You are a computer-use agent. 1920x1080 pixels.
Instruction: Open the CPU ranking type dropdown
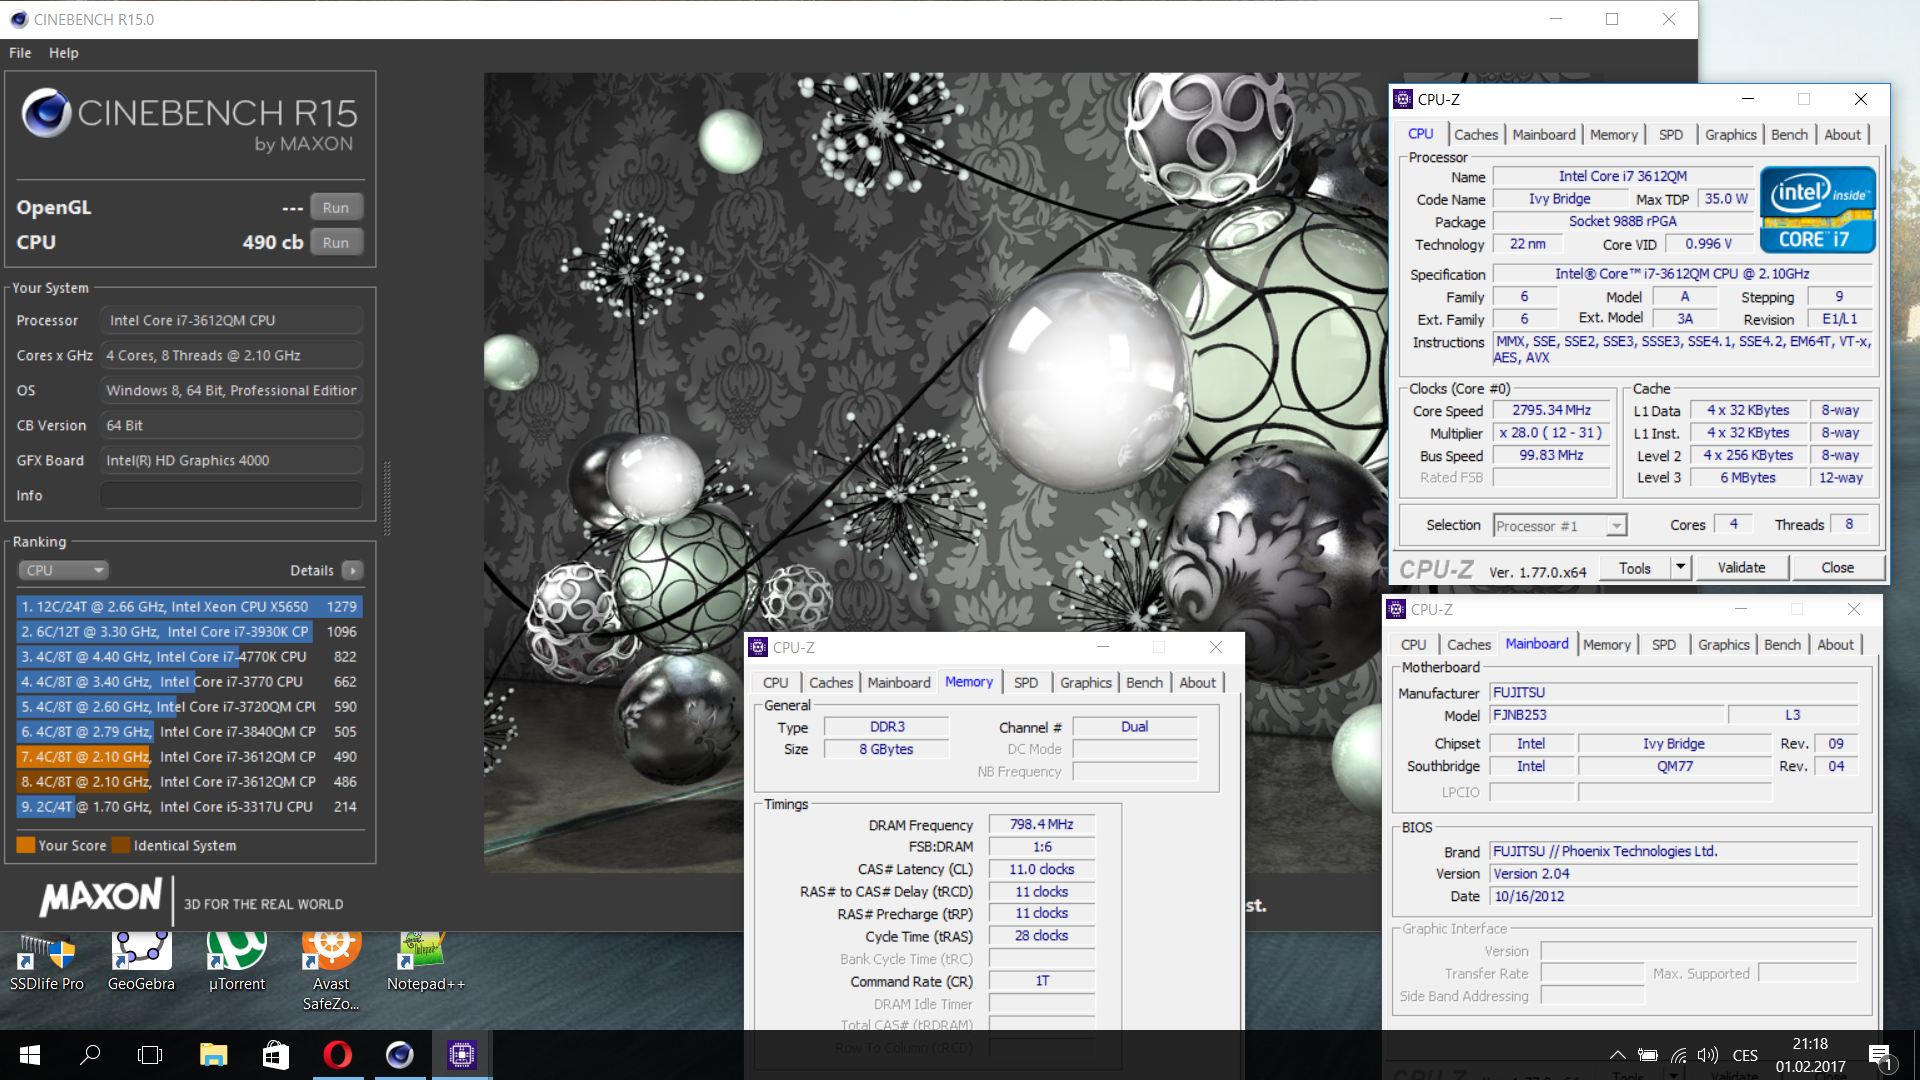coord(63,570)
